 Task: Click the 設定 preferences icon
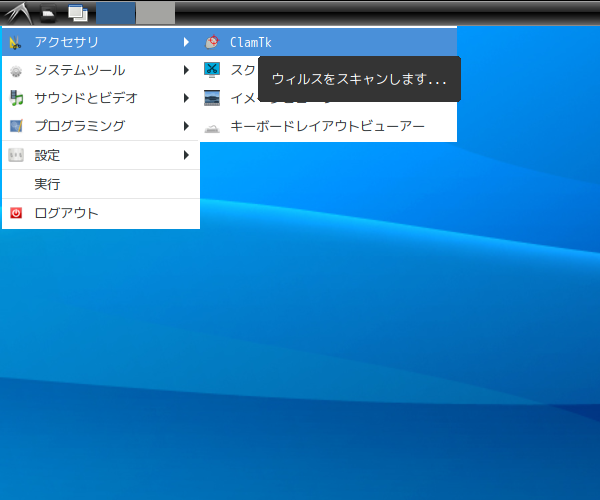(16, 155)
